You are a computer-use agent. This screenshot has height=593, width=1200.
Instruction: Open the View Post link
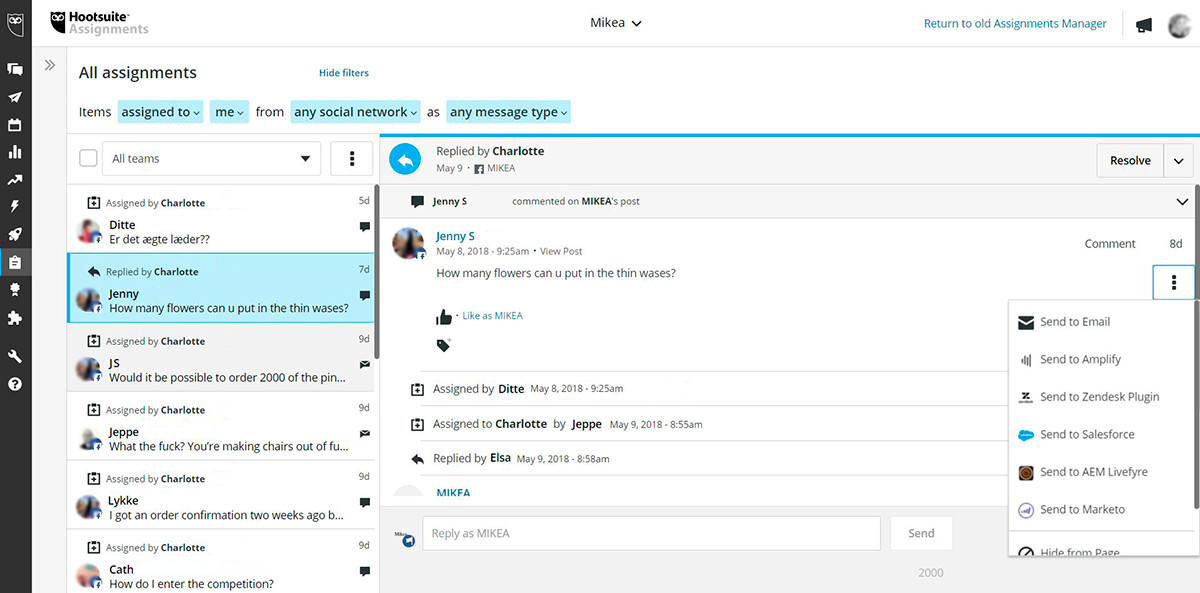(x=561, y=251)
